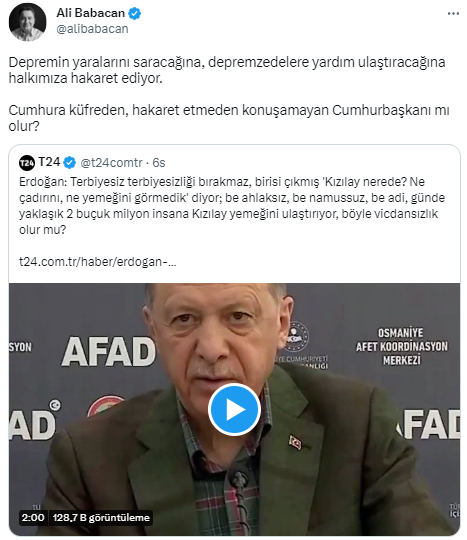This screenshot has height=540, width=467.
Task: Open the t24.com.tr/haber/erdogan link
Action: point(97,262)
